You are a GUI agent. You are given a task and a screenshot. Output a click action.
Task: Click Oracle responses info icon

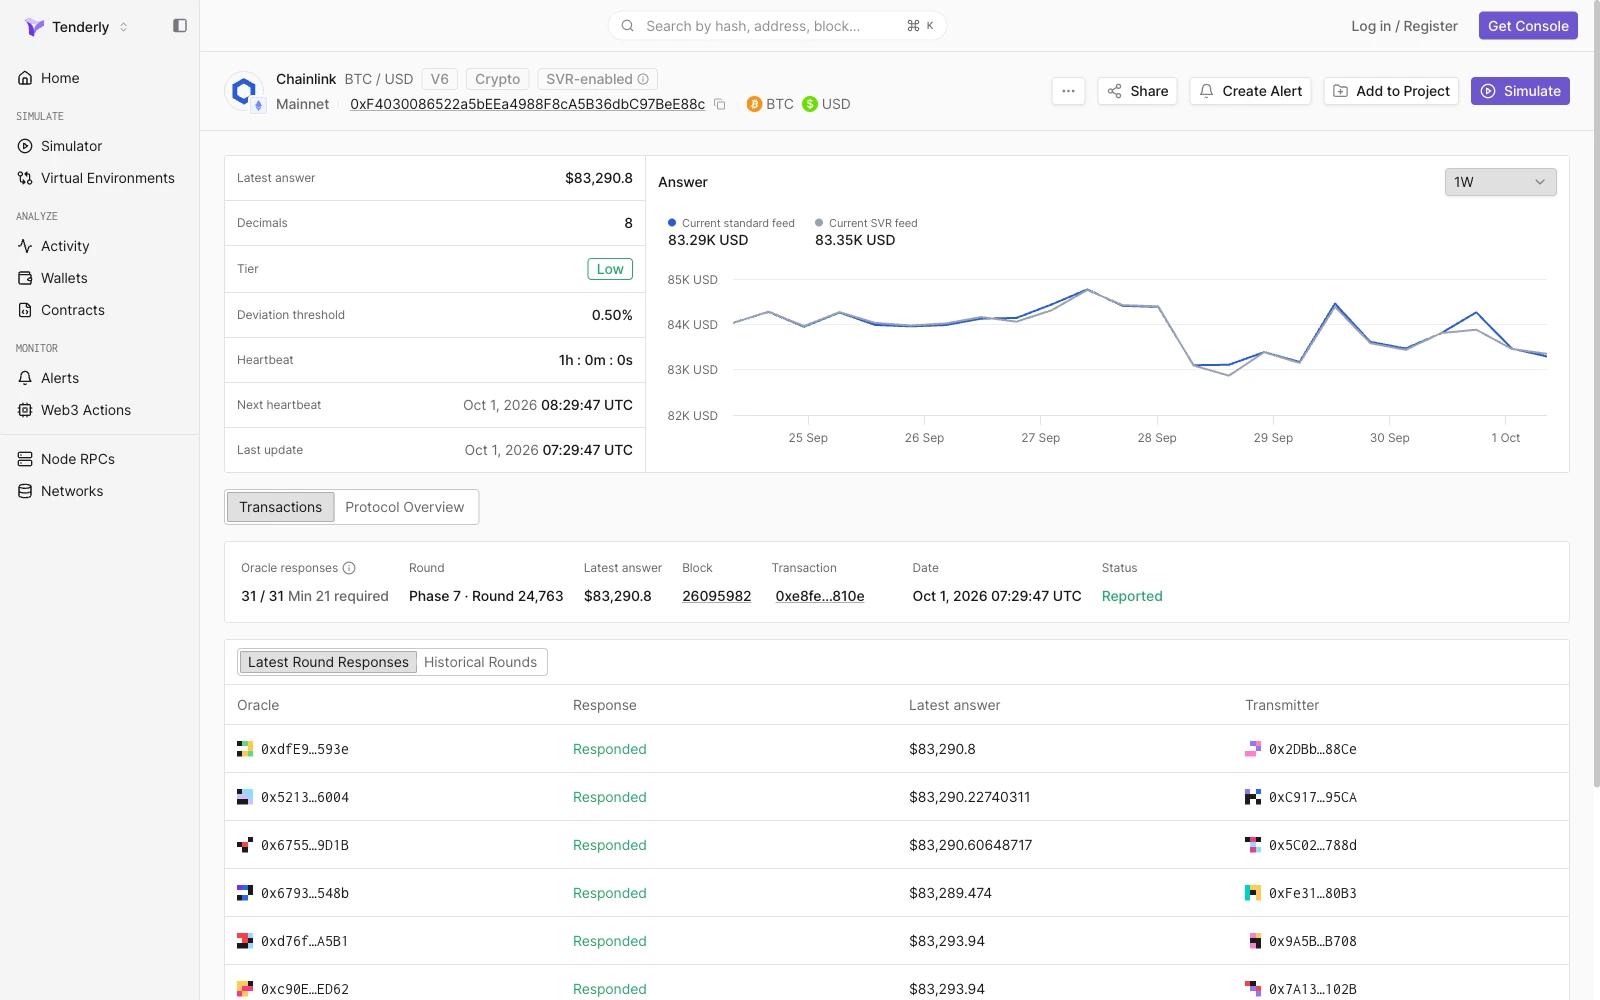pos(349,568)
